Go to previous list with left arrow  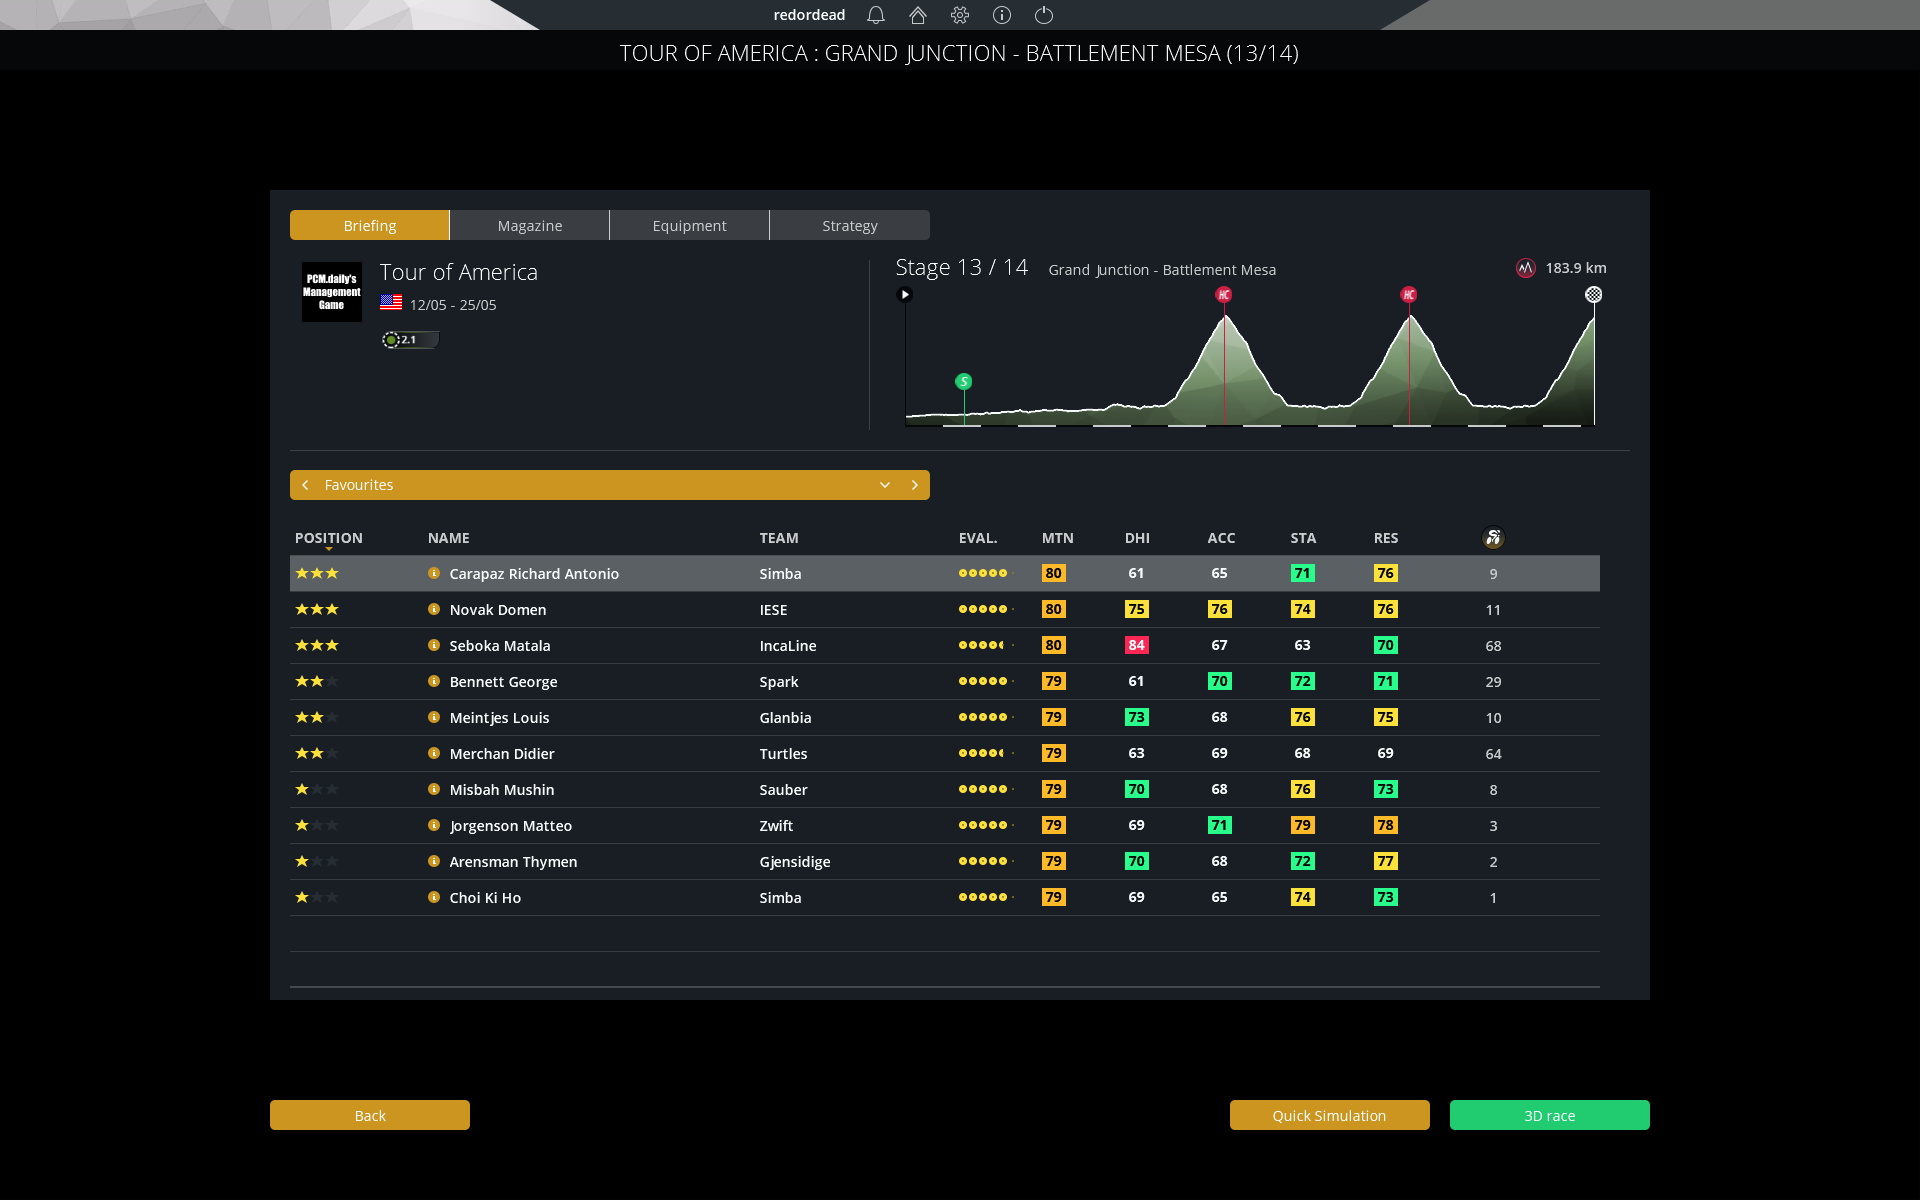click(x=306, y=485)
